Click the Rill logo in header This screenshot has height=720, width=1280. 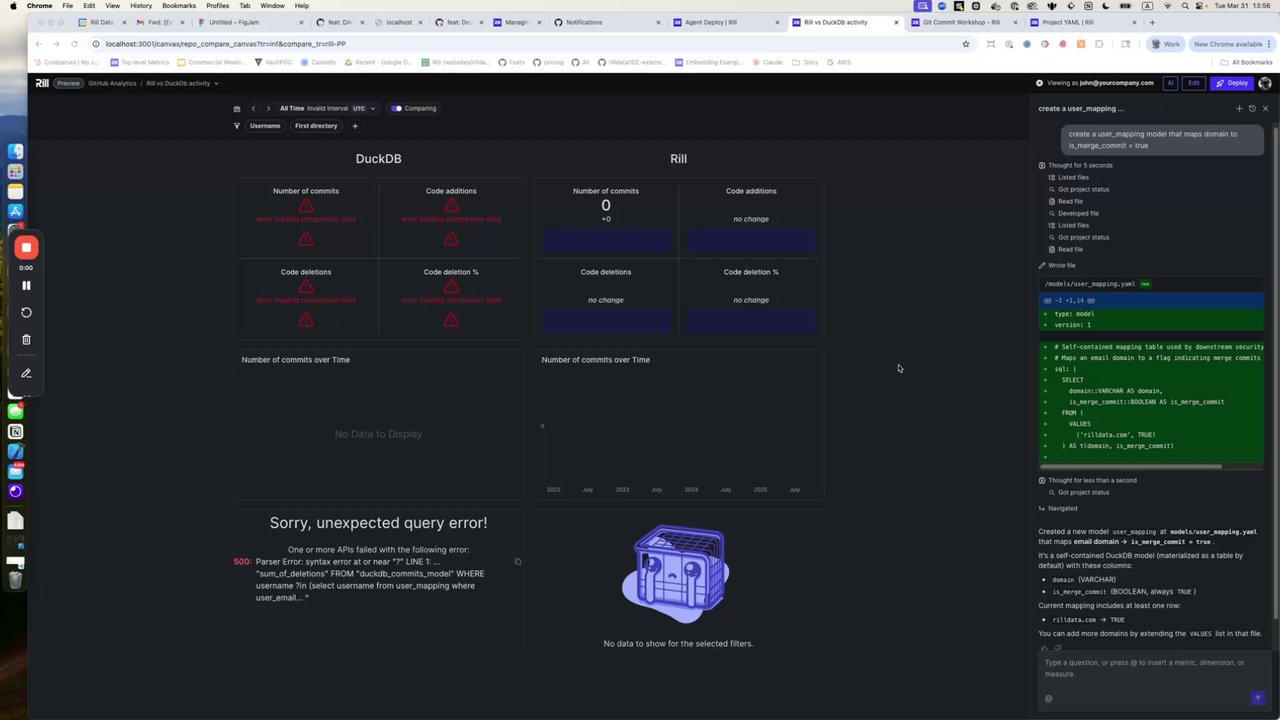click(x=42, y=83)
